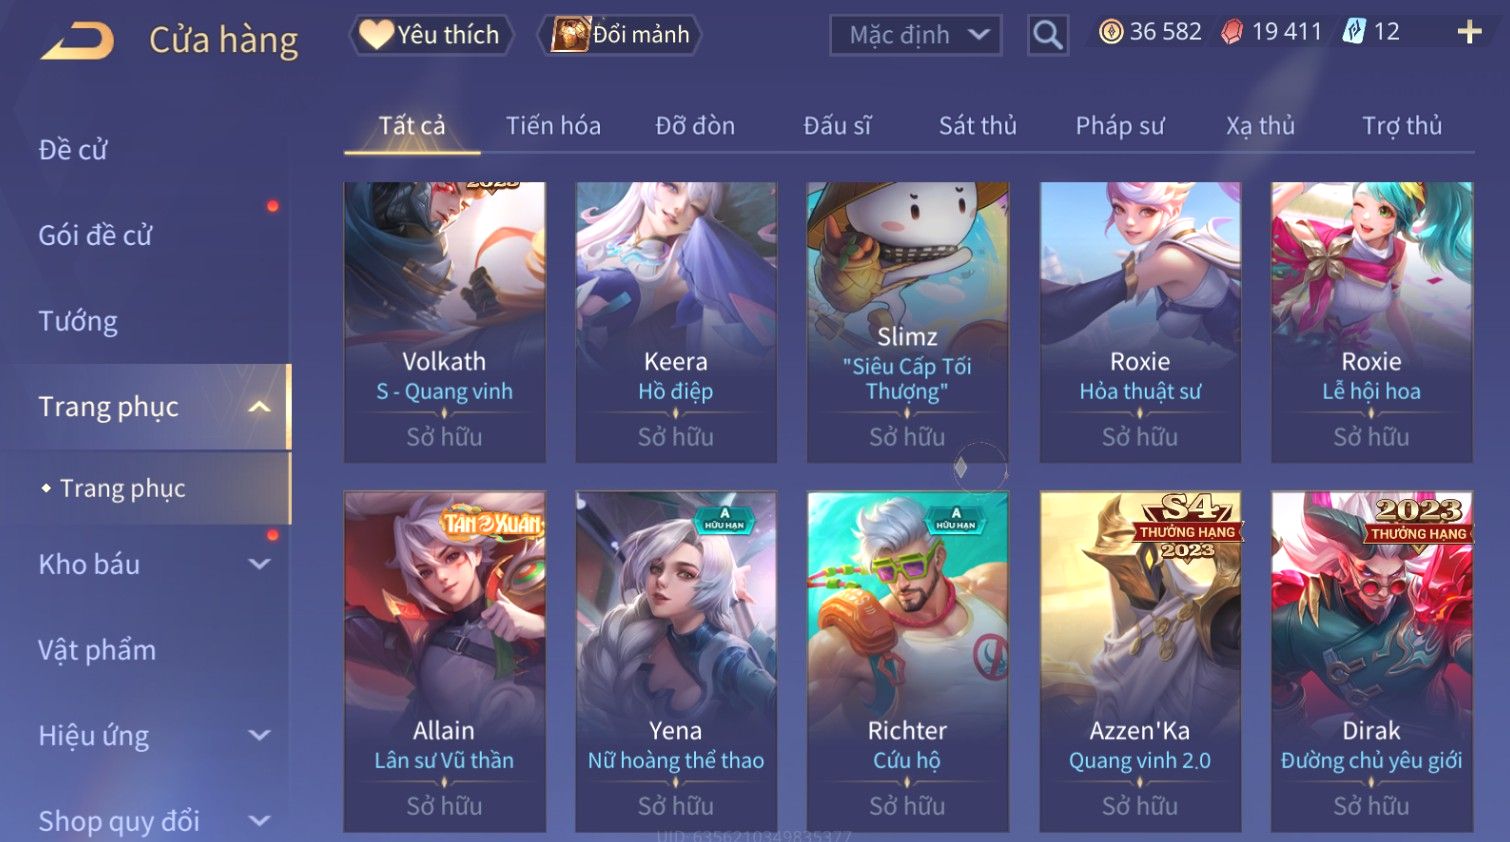Select the Volkath S - Quang vinh skin
This screenshot has height=842, width=1510.
(x=445, y=322)
